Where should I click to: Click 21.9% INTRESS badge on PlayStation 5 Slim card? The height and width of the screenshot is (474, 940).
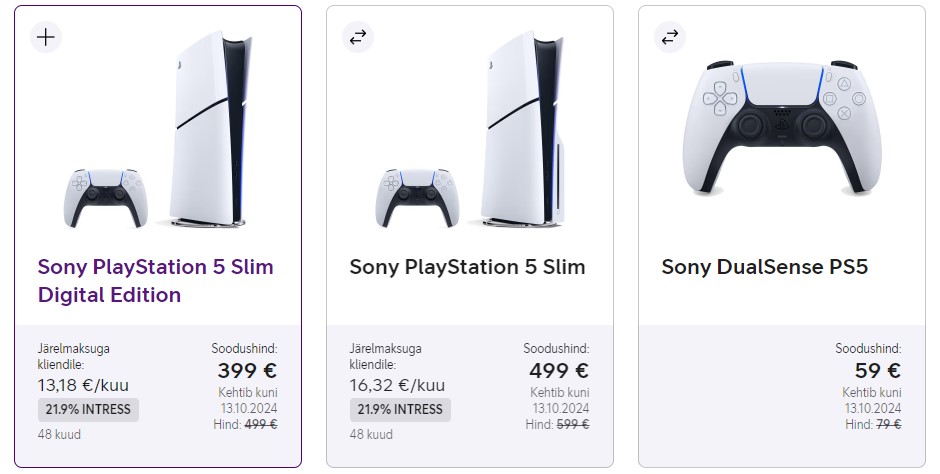[x=400, y=410]
